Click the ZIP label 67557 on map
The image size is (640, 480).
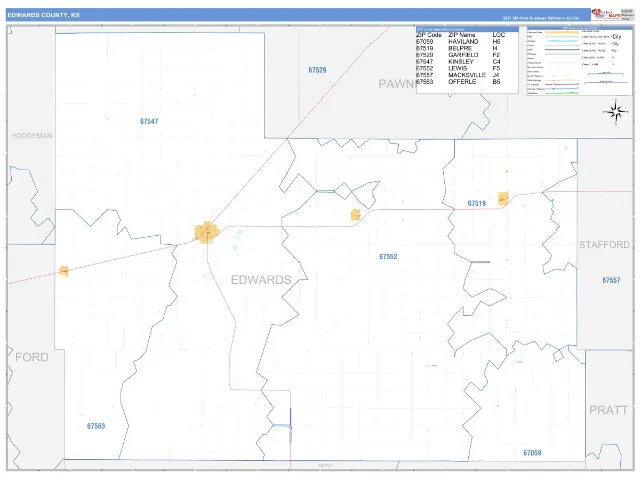[611, 280]
